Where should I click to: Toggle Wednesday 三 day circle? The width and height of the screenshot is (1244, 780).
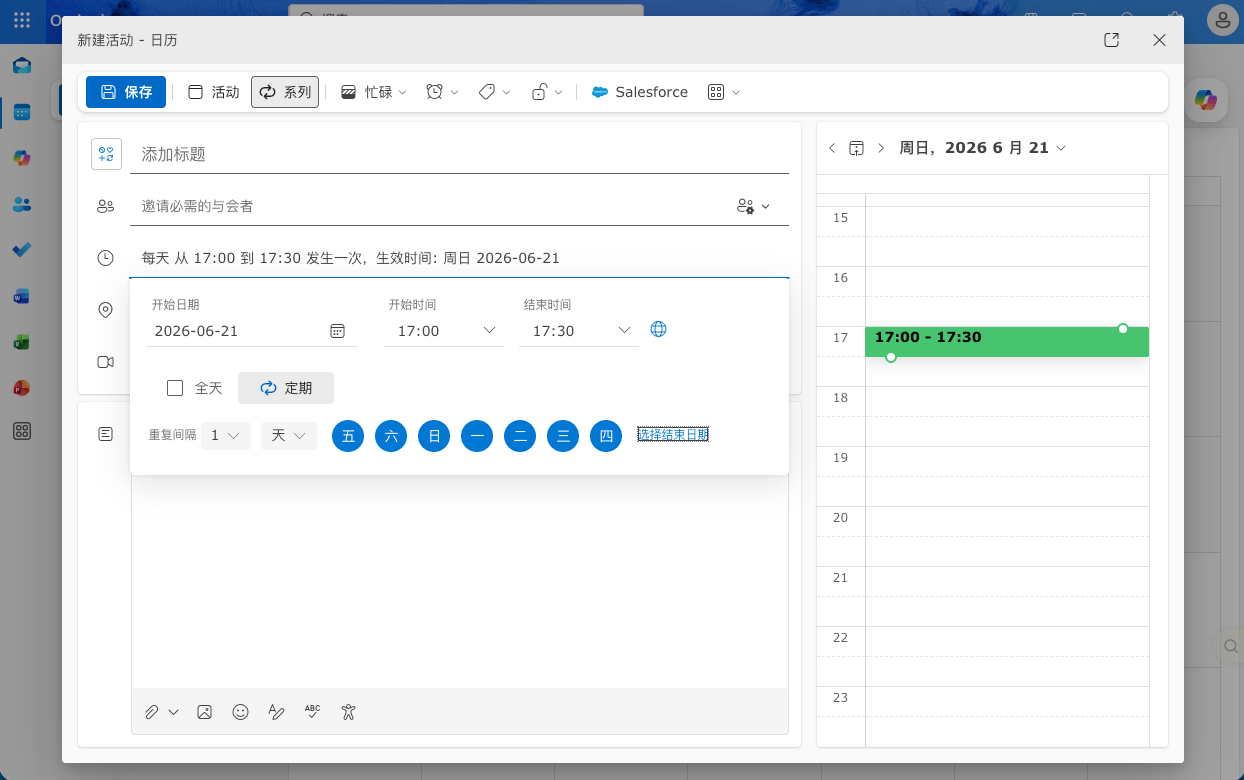563,436
